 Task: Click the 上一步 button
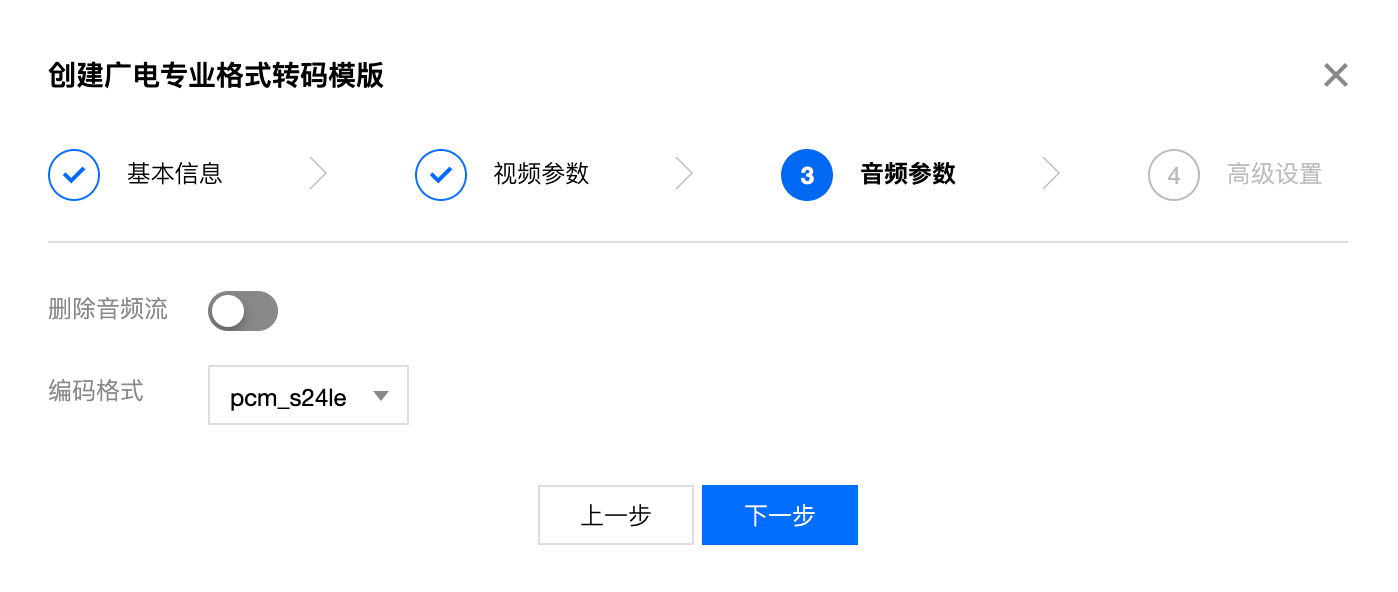click(616, 515)
